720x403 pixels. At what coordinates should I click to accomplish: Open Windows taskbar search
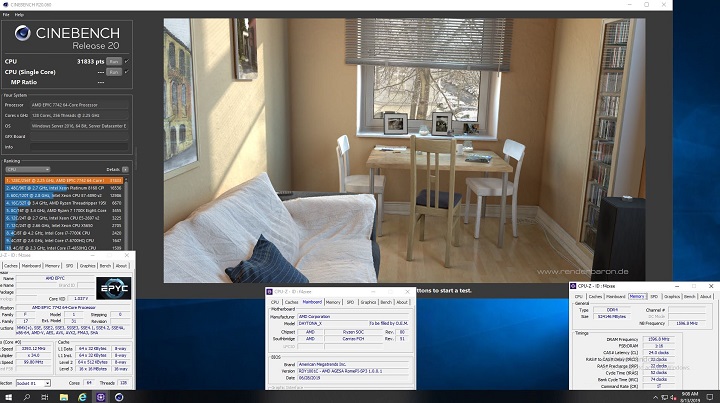[27, 397]
